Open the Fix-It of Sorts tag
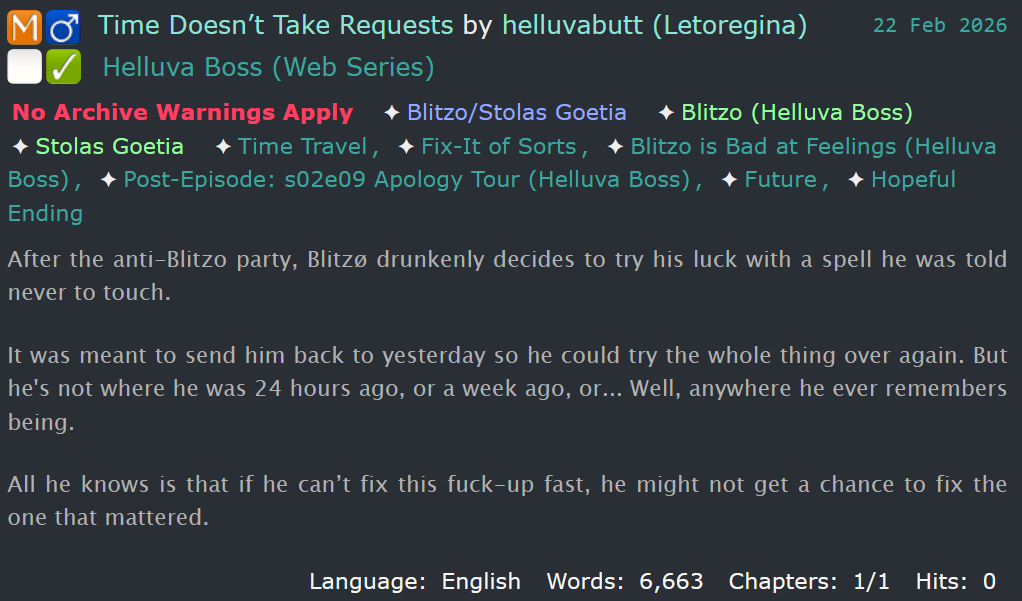The width and height of the screenshot is (1022, 601). [x=499, y=147]
